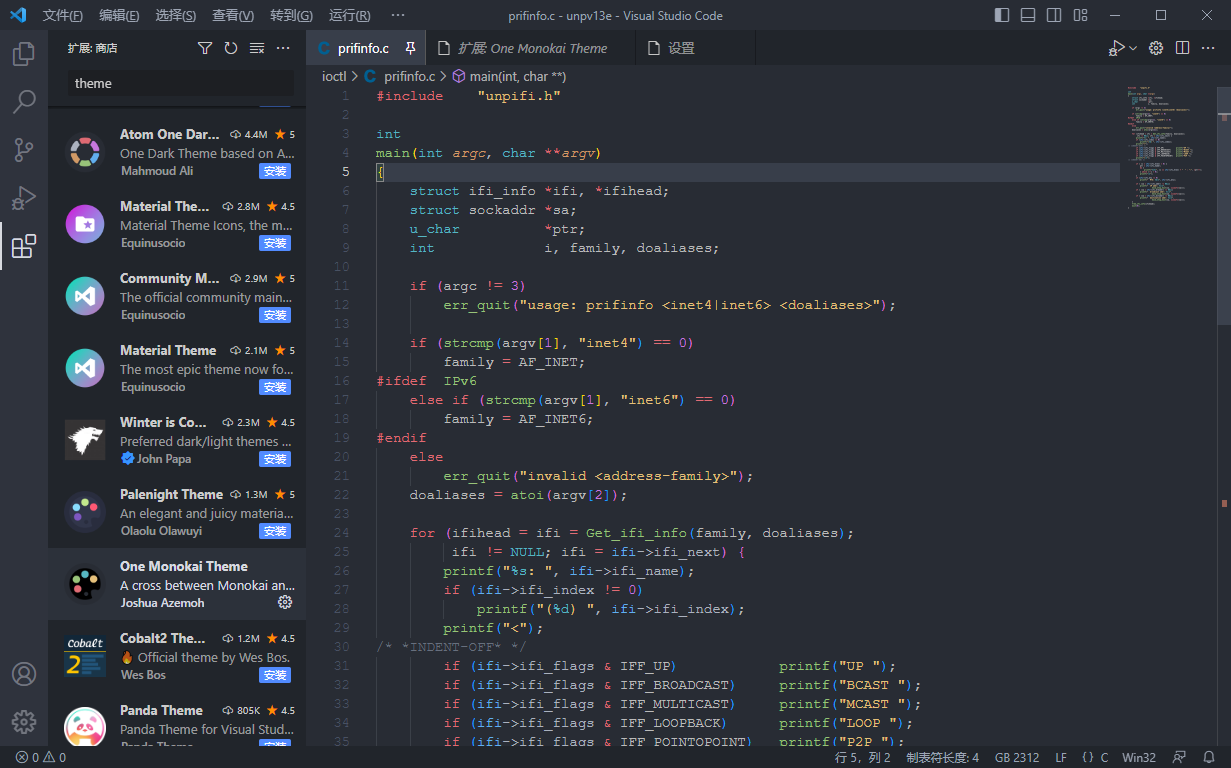Install Material Theme Icons extension
Image resolution: width=1231 pixels, height=768 pixels.
pyautogui.click(x=275, y=243)
